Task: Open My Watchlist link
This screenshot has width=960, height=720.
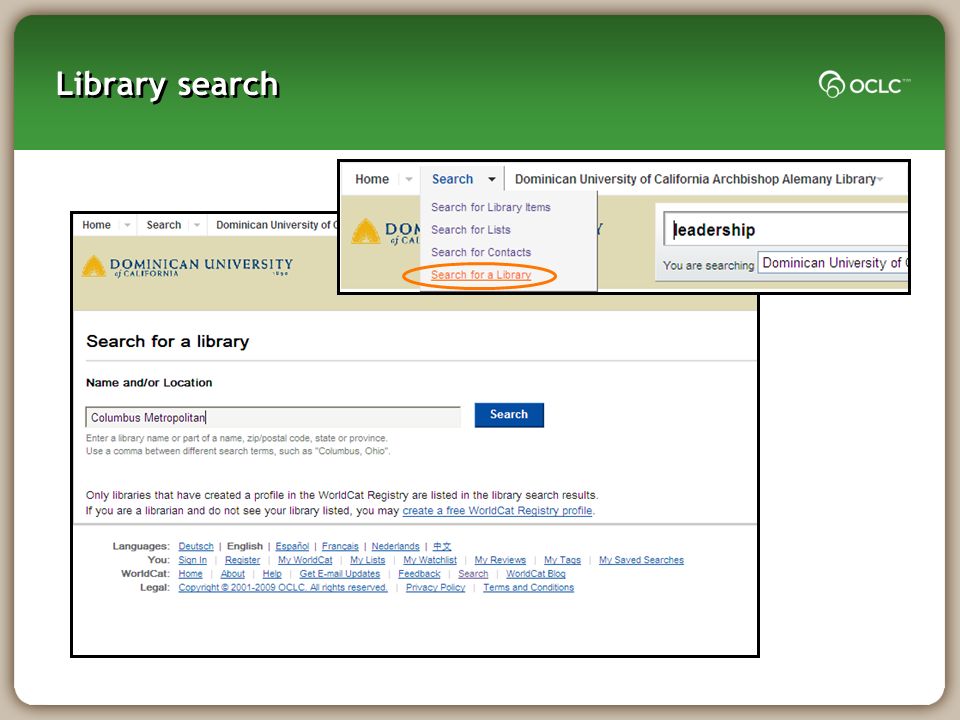Action: pos(430,560)
